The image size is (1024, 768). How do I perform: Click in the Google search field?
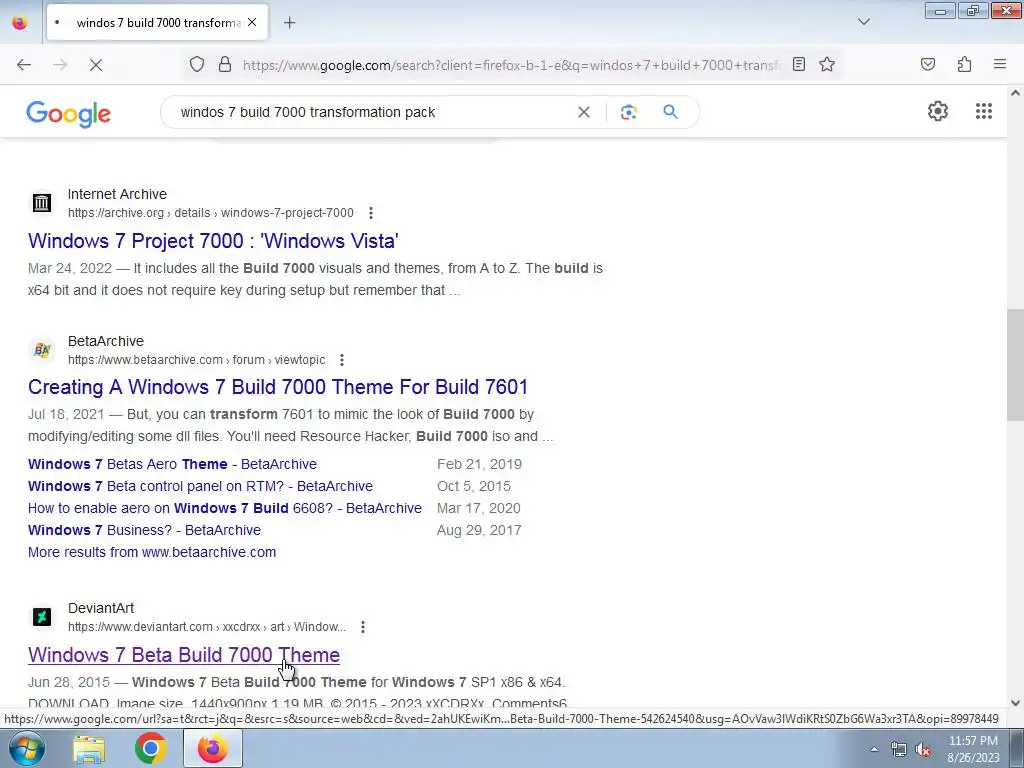(x=372, y=112)
